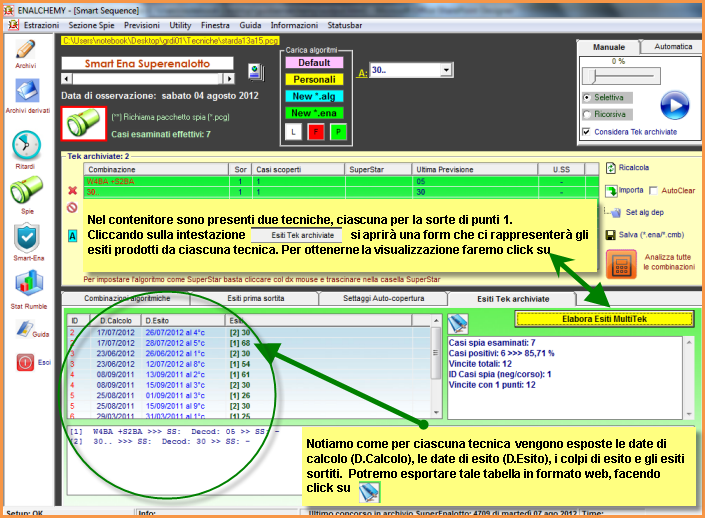Open the Esiti Tek archiviate tab

pyautogui.click(x=513, y=299)
